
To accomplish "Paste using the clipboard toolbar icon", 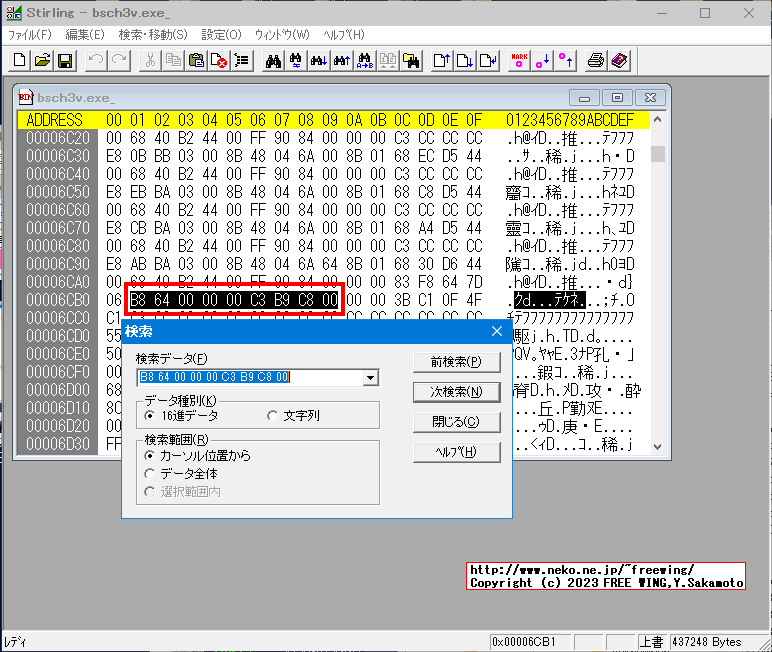I will [x=196, y=61].
